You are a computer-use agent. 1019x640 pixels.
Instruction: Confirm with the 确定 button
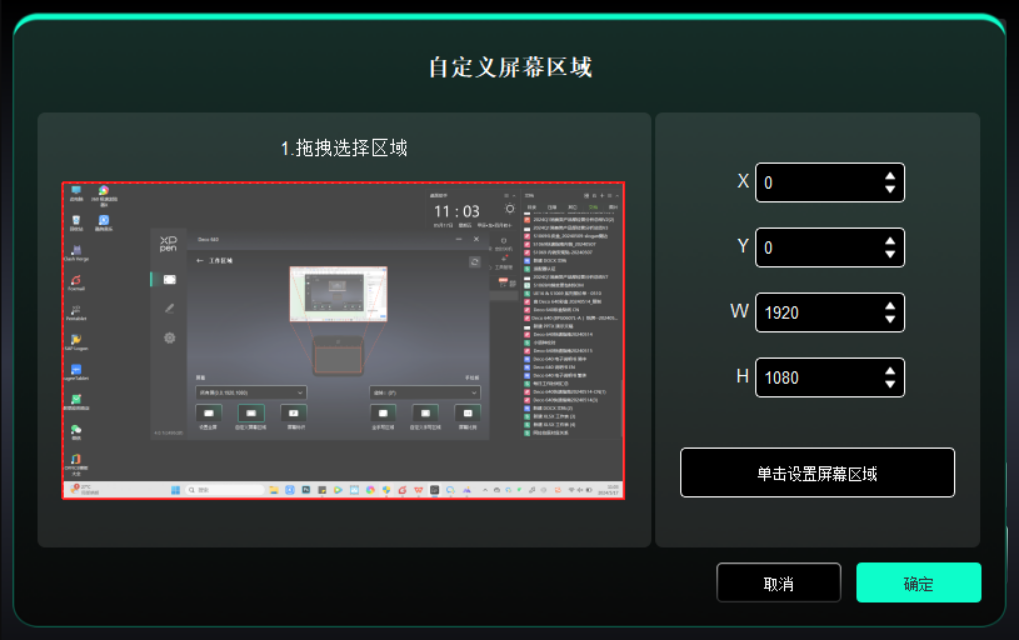click(918, 583)
